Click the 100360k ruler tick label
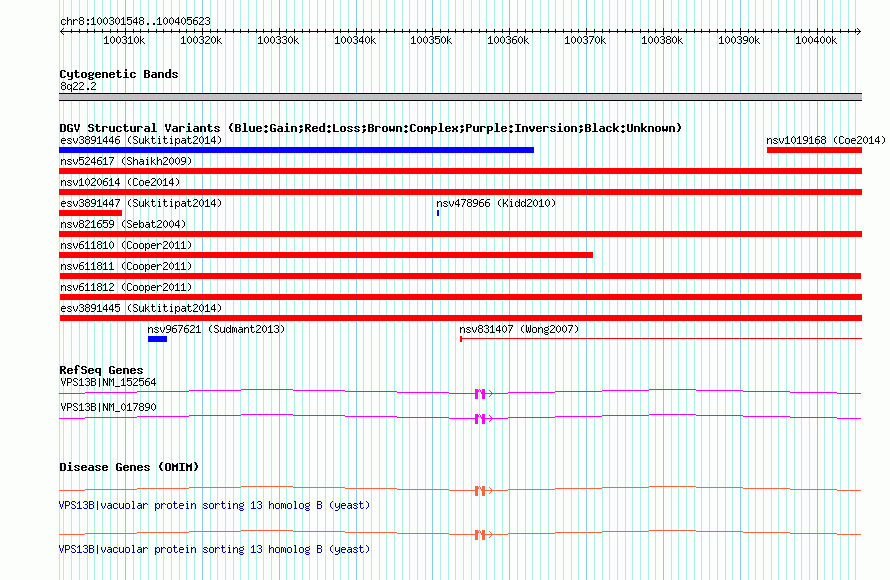 pos(508,40)
